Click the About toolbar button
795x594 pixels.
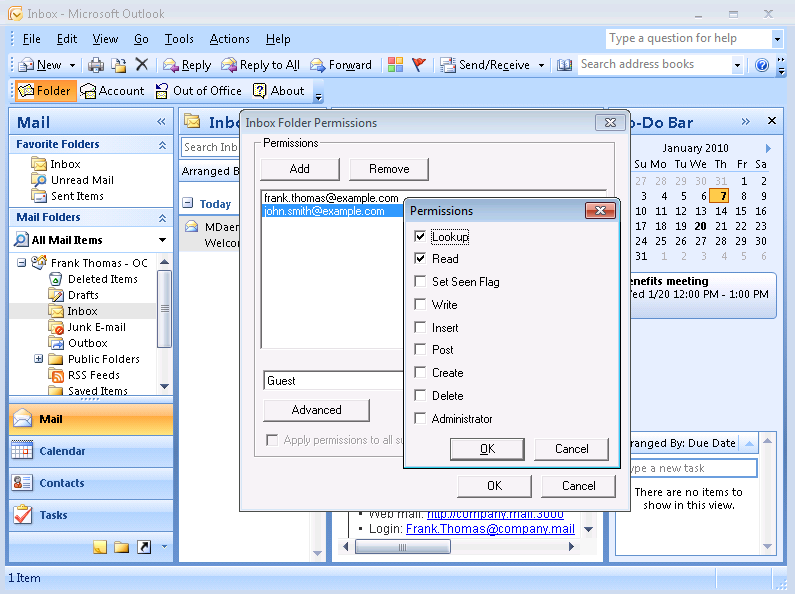(x=279, y=91)
